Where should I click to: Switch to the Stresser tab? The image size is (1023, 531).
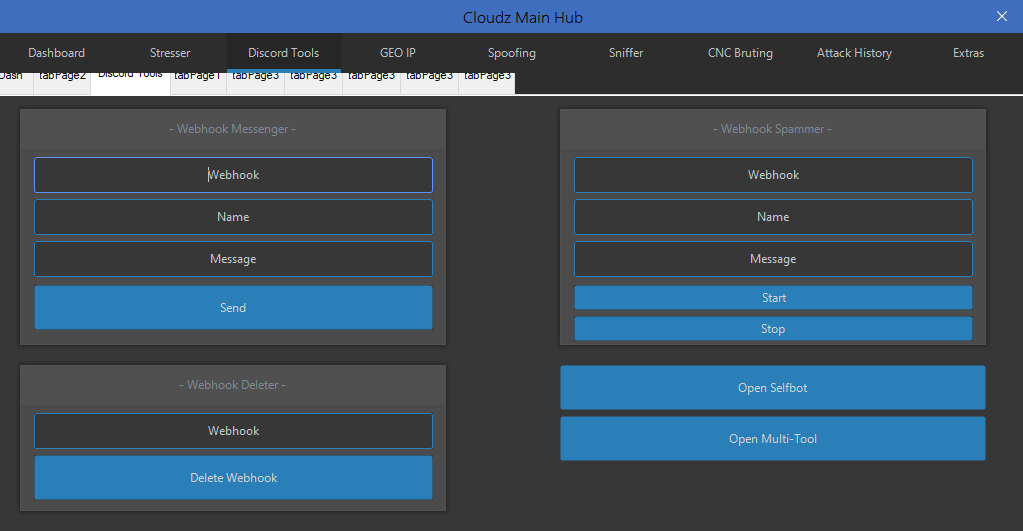click(x=170, y=53)
